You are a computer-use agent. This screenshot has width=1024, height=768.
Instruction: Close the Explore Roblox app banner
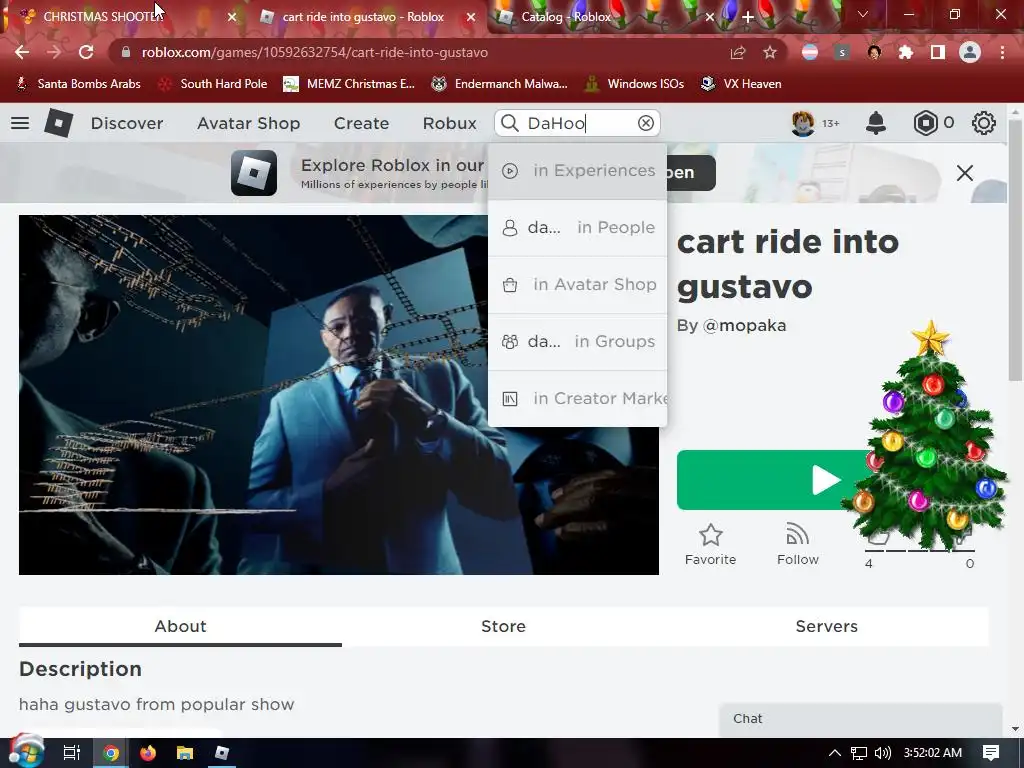point(965,173)
